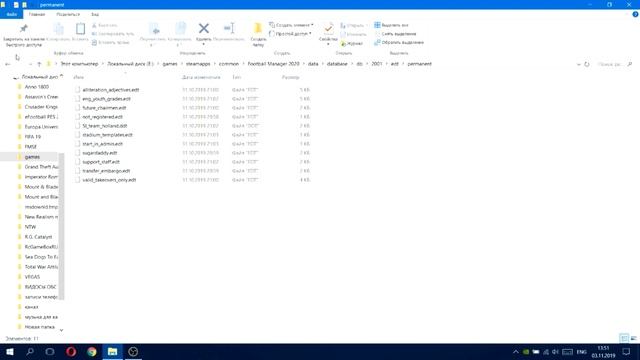Screen dimensions: 640x360
Task: Select file transfer_embargo.edt
Action: [106, 171]
